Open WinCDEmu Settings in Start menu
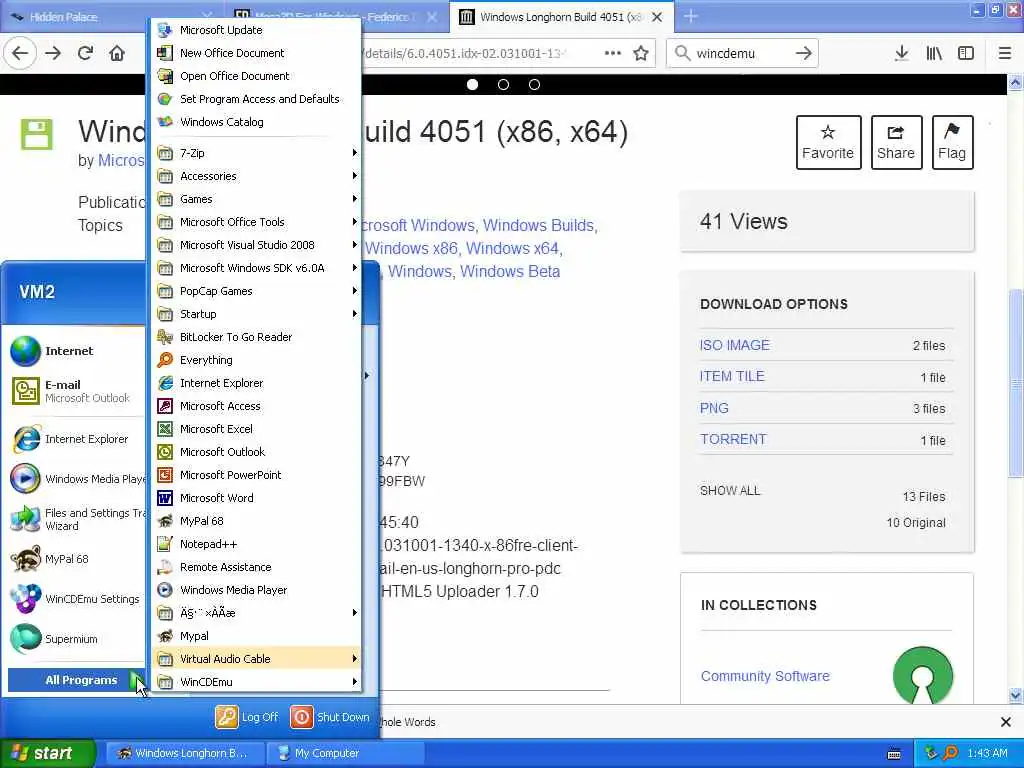 [x=76, y=599]
